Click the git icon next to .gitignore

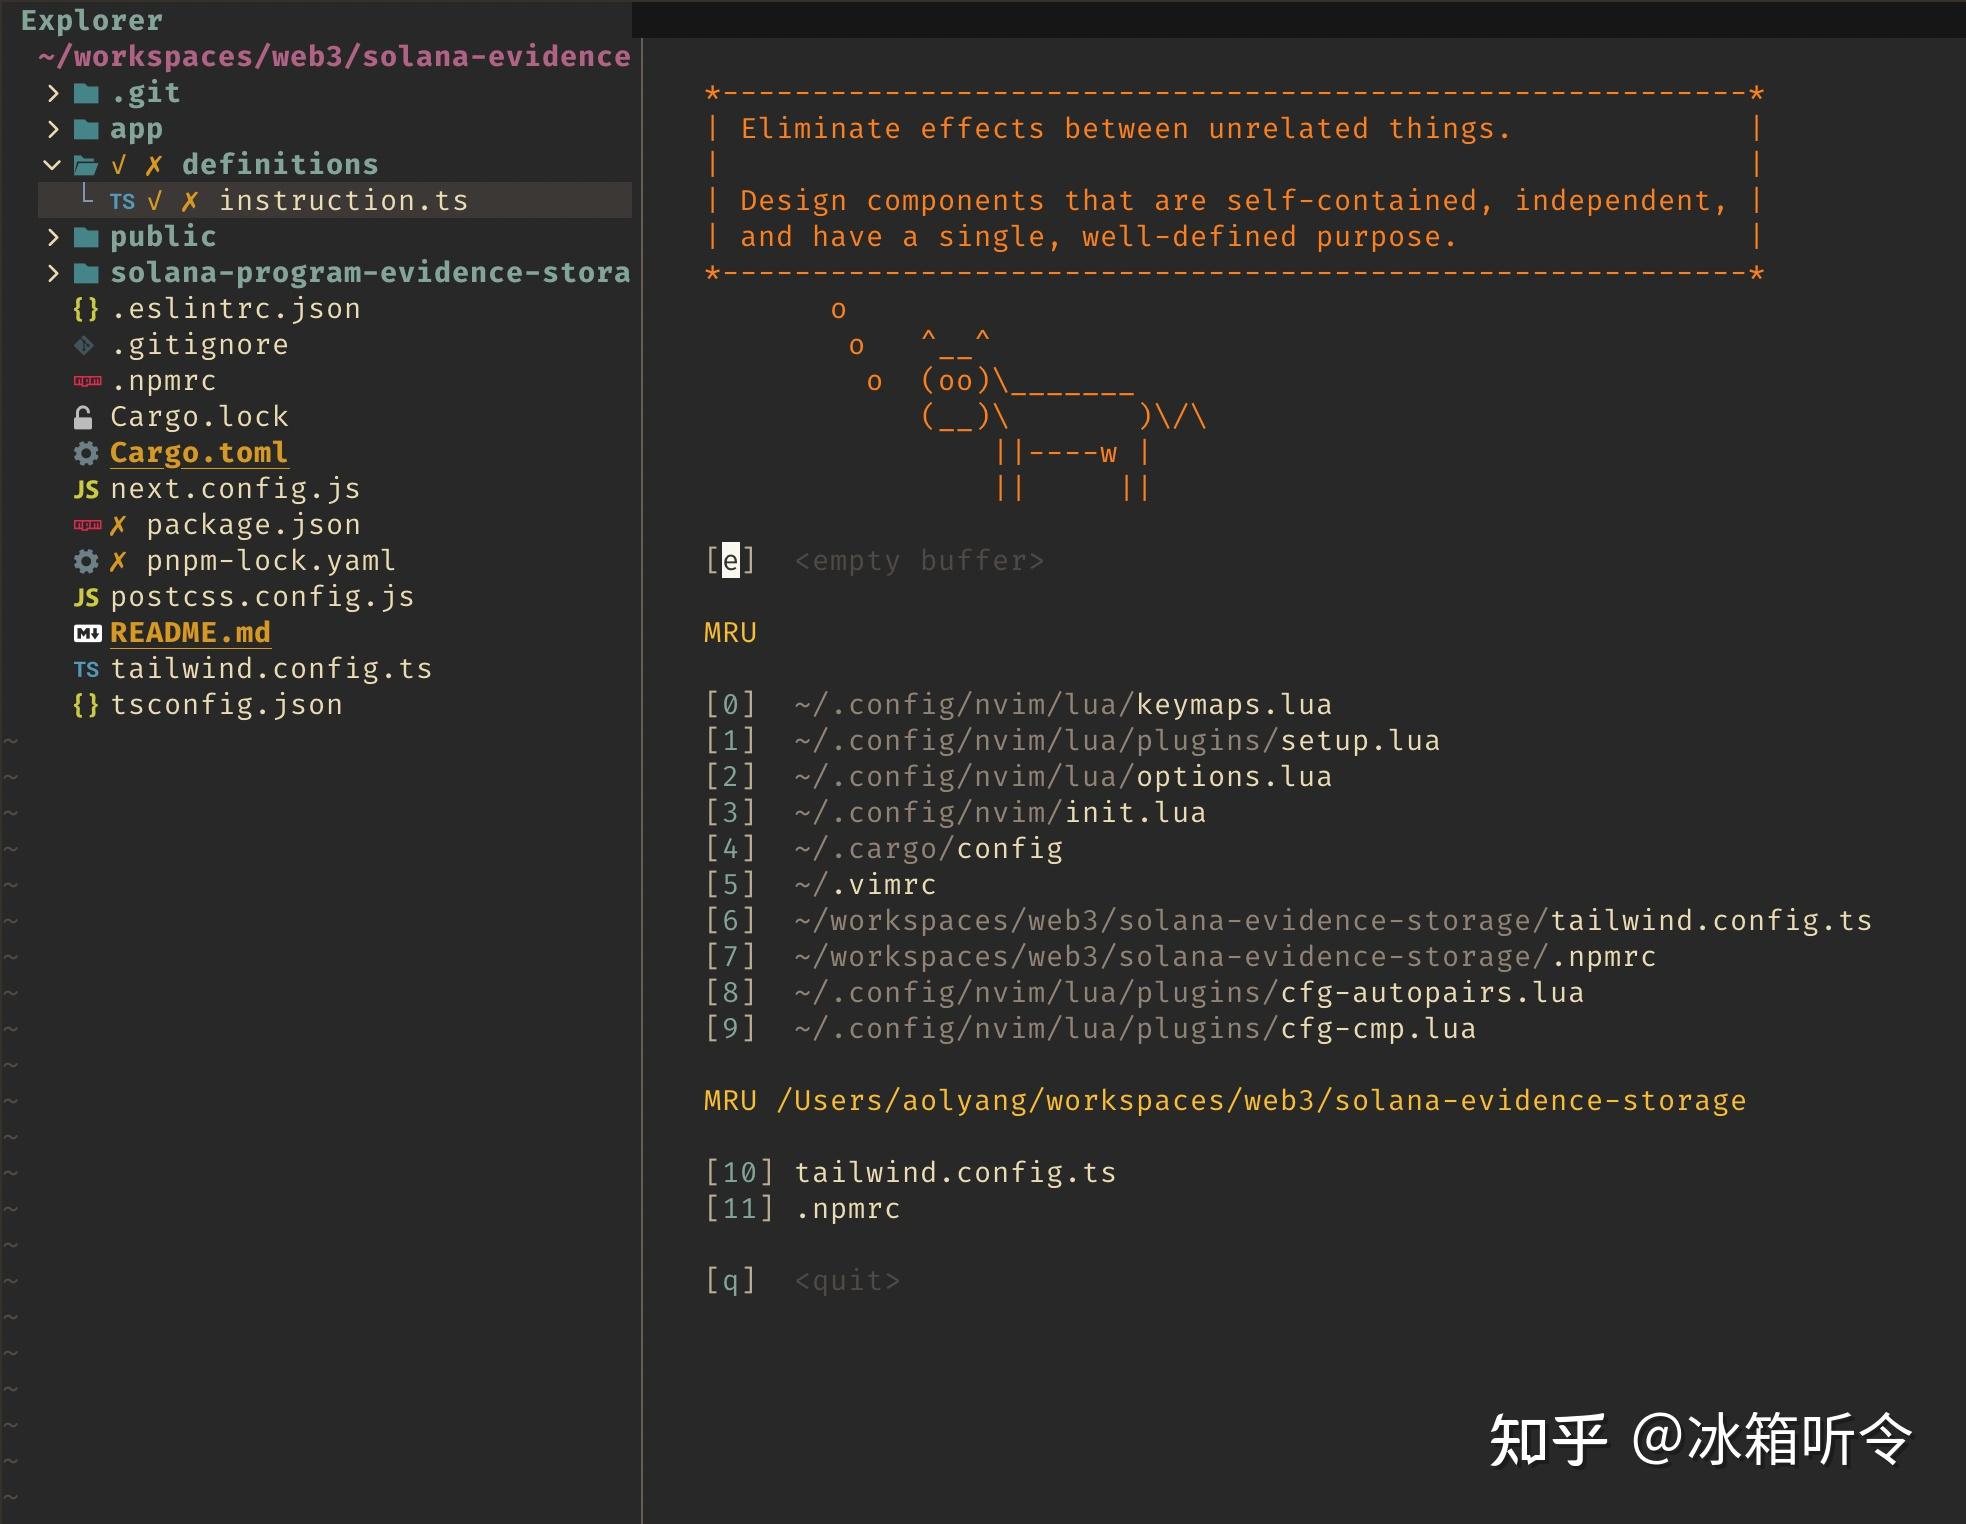pyautogui.click(x=85, y=344)
